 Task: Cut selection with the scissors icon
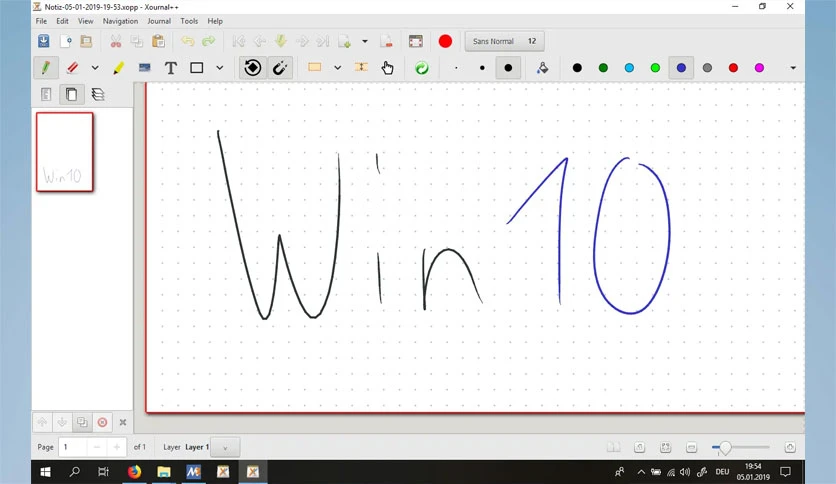pos(116,41)
